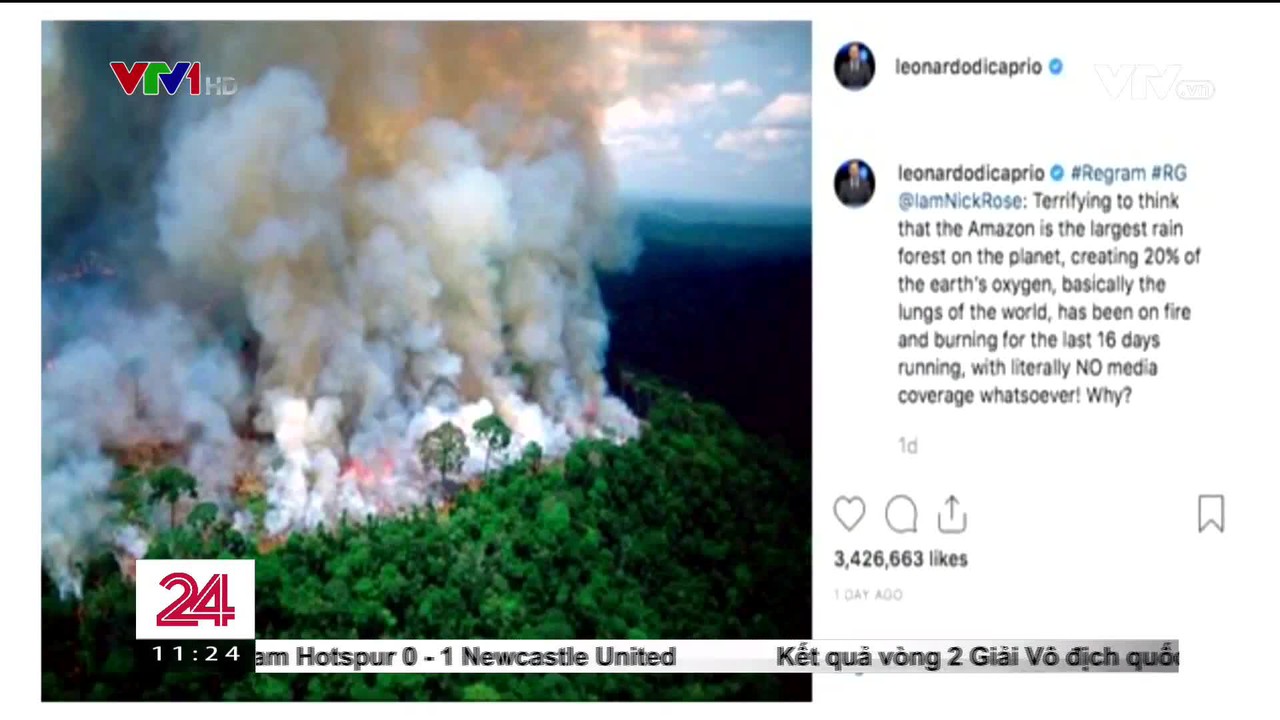
Task: Open the leonardodicaprio username in the caption
Action: tap(971, 173)
